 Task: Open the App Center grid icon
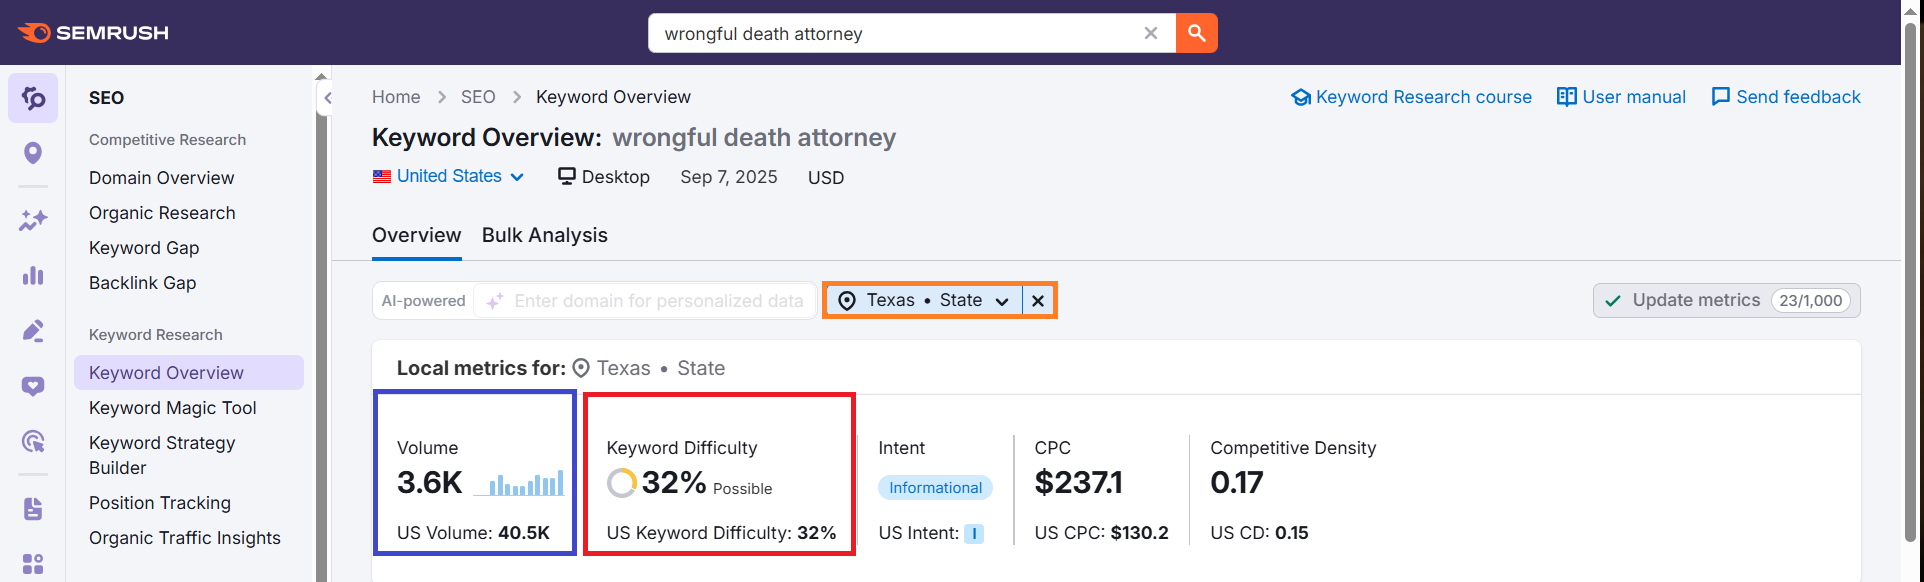pyautogui.click(x=33, y=564)
